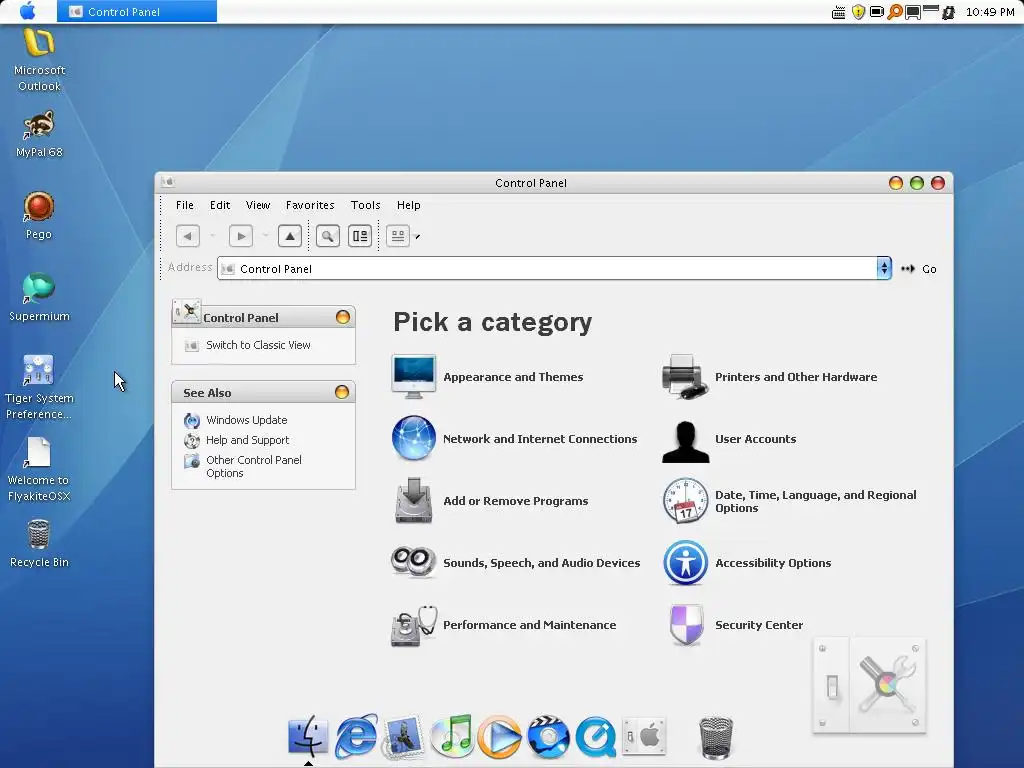Click the Views toolbar button

[398, 236]
